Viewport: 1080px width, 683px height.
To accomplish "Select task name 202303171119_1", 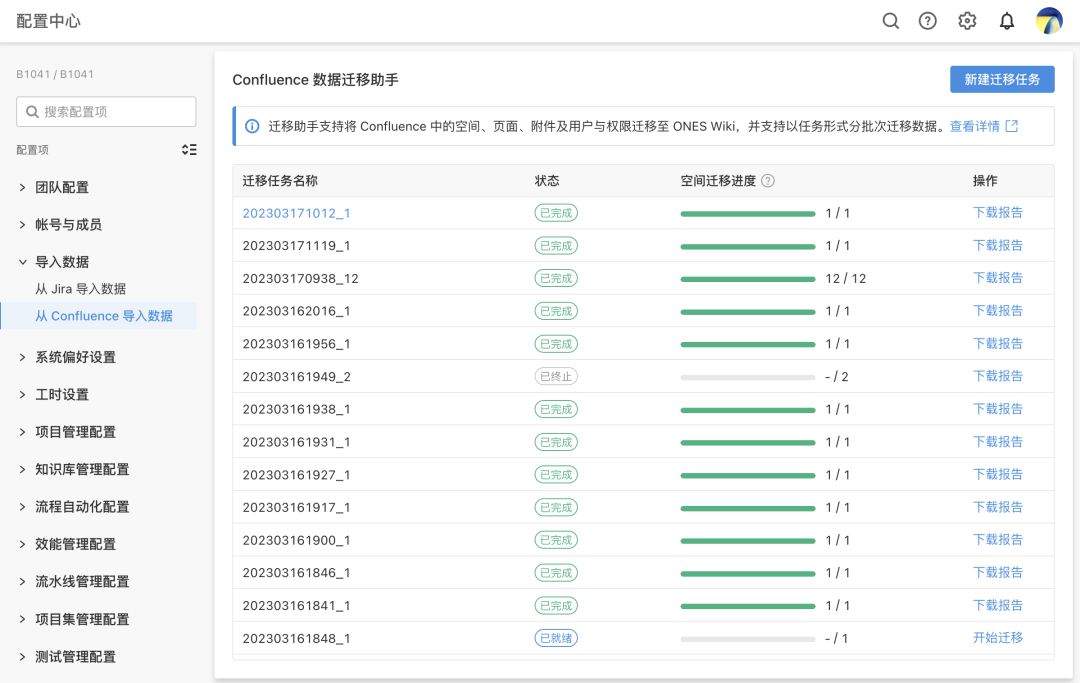I will tap(296, 246).
